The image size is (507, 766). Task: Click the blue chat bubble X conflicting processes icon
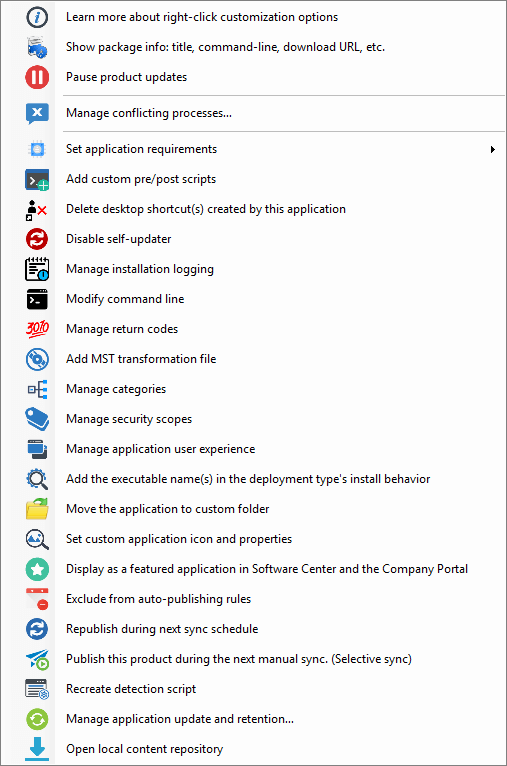pos(37,113)
